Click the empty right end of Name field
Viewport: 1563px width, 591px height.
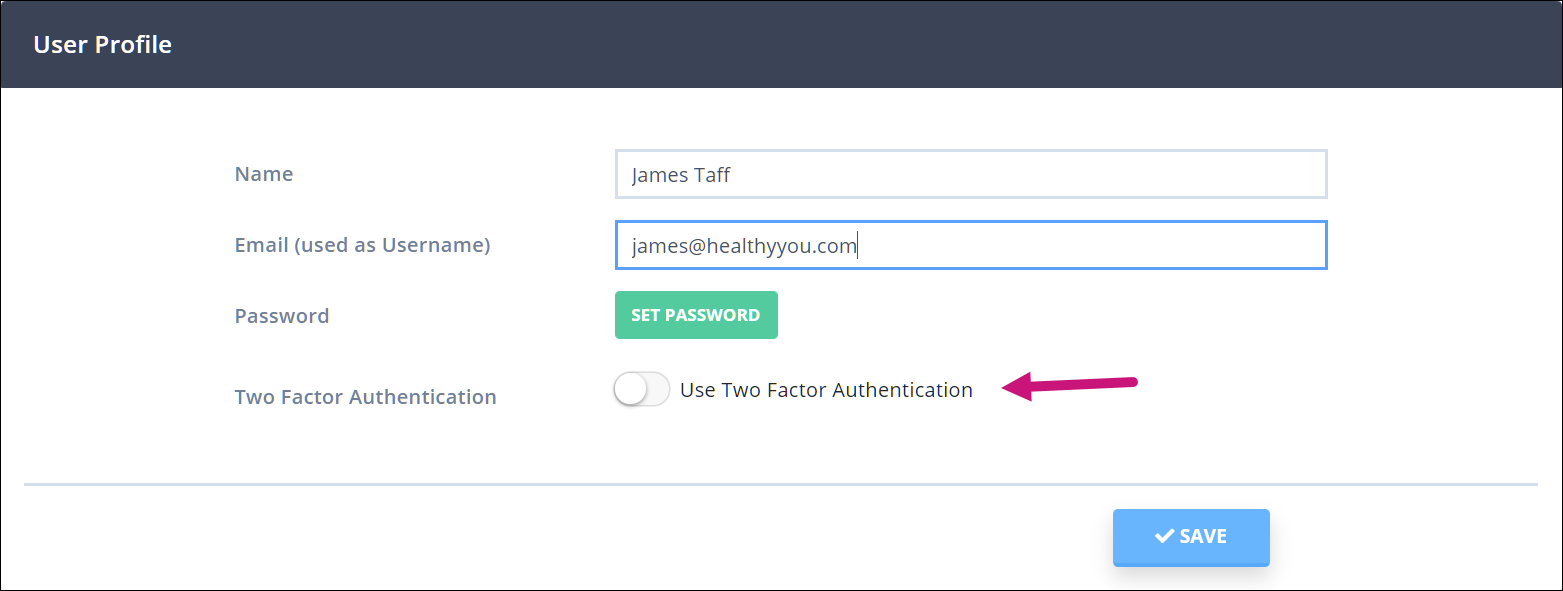click(1250, 175)
